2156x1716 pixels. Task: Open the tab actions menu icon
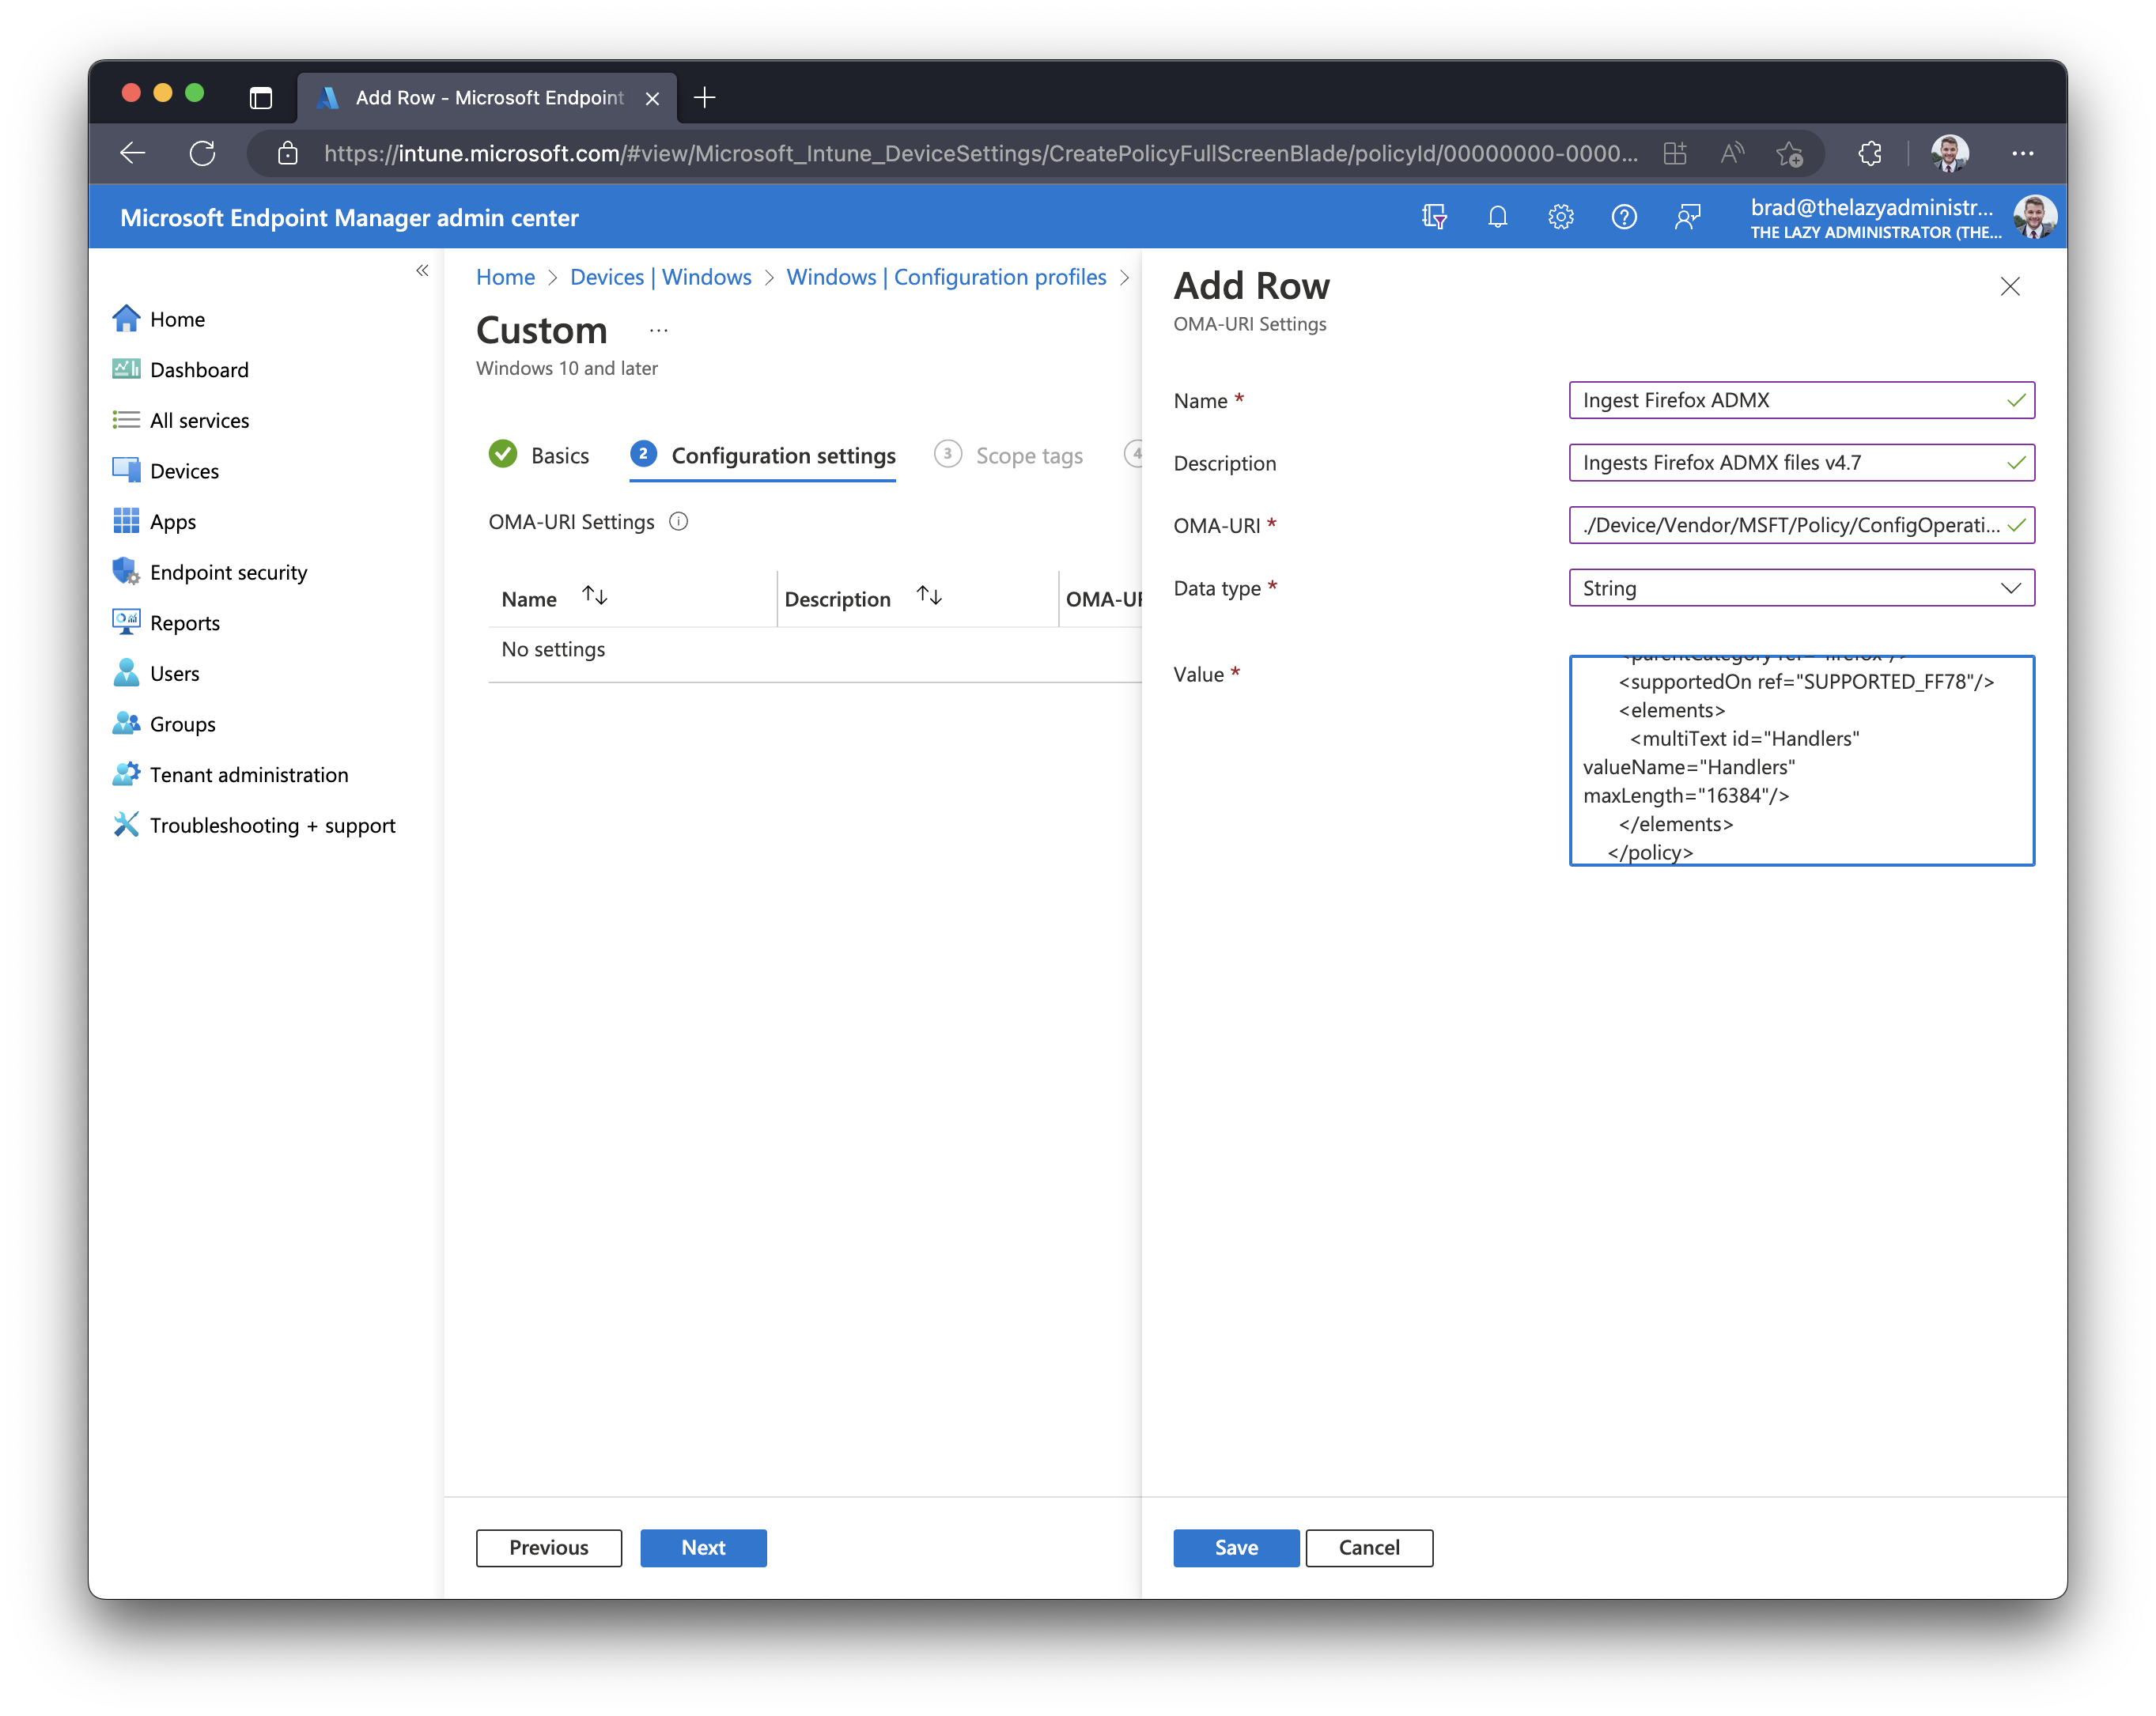pos(260,97)
